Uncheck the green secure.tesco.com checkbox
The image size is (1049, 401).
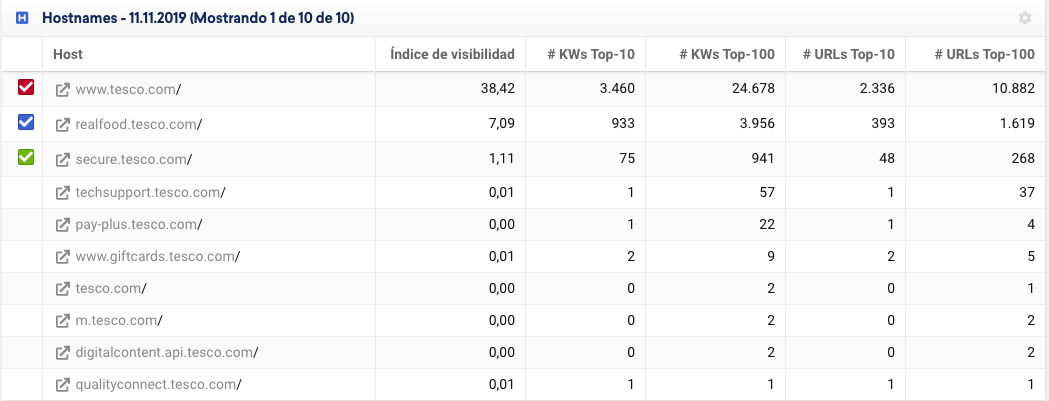[26, 157]
